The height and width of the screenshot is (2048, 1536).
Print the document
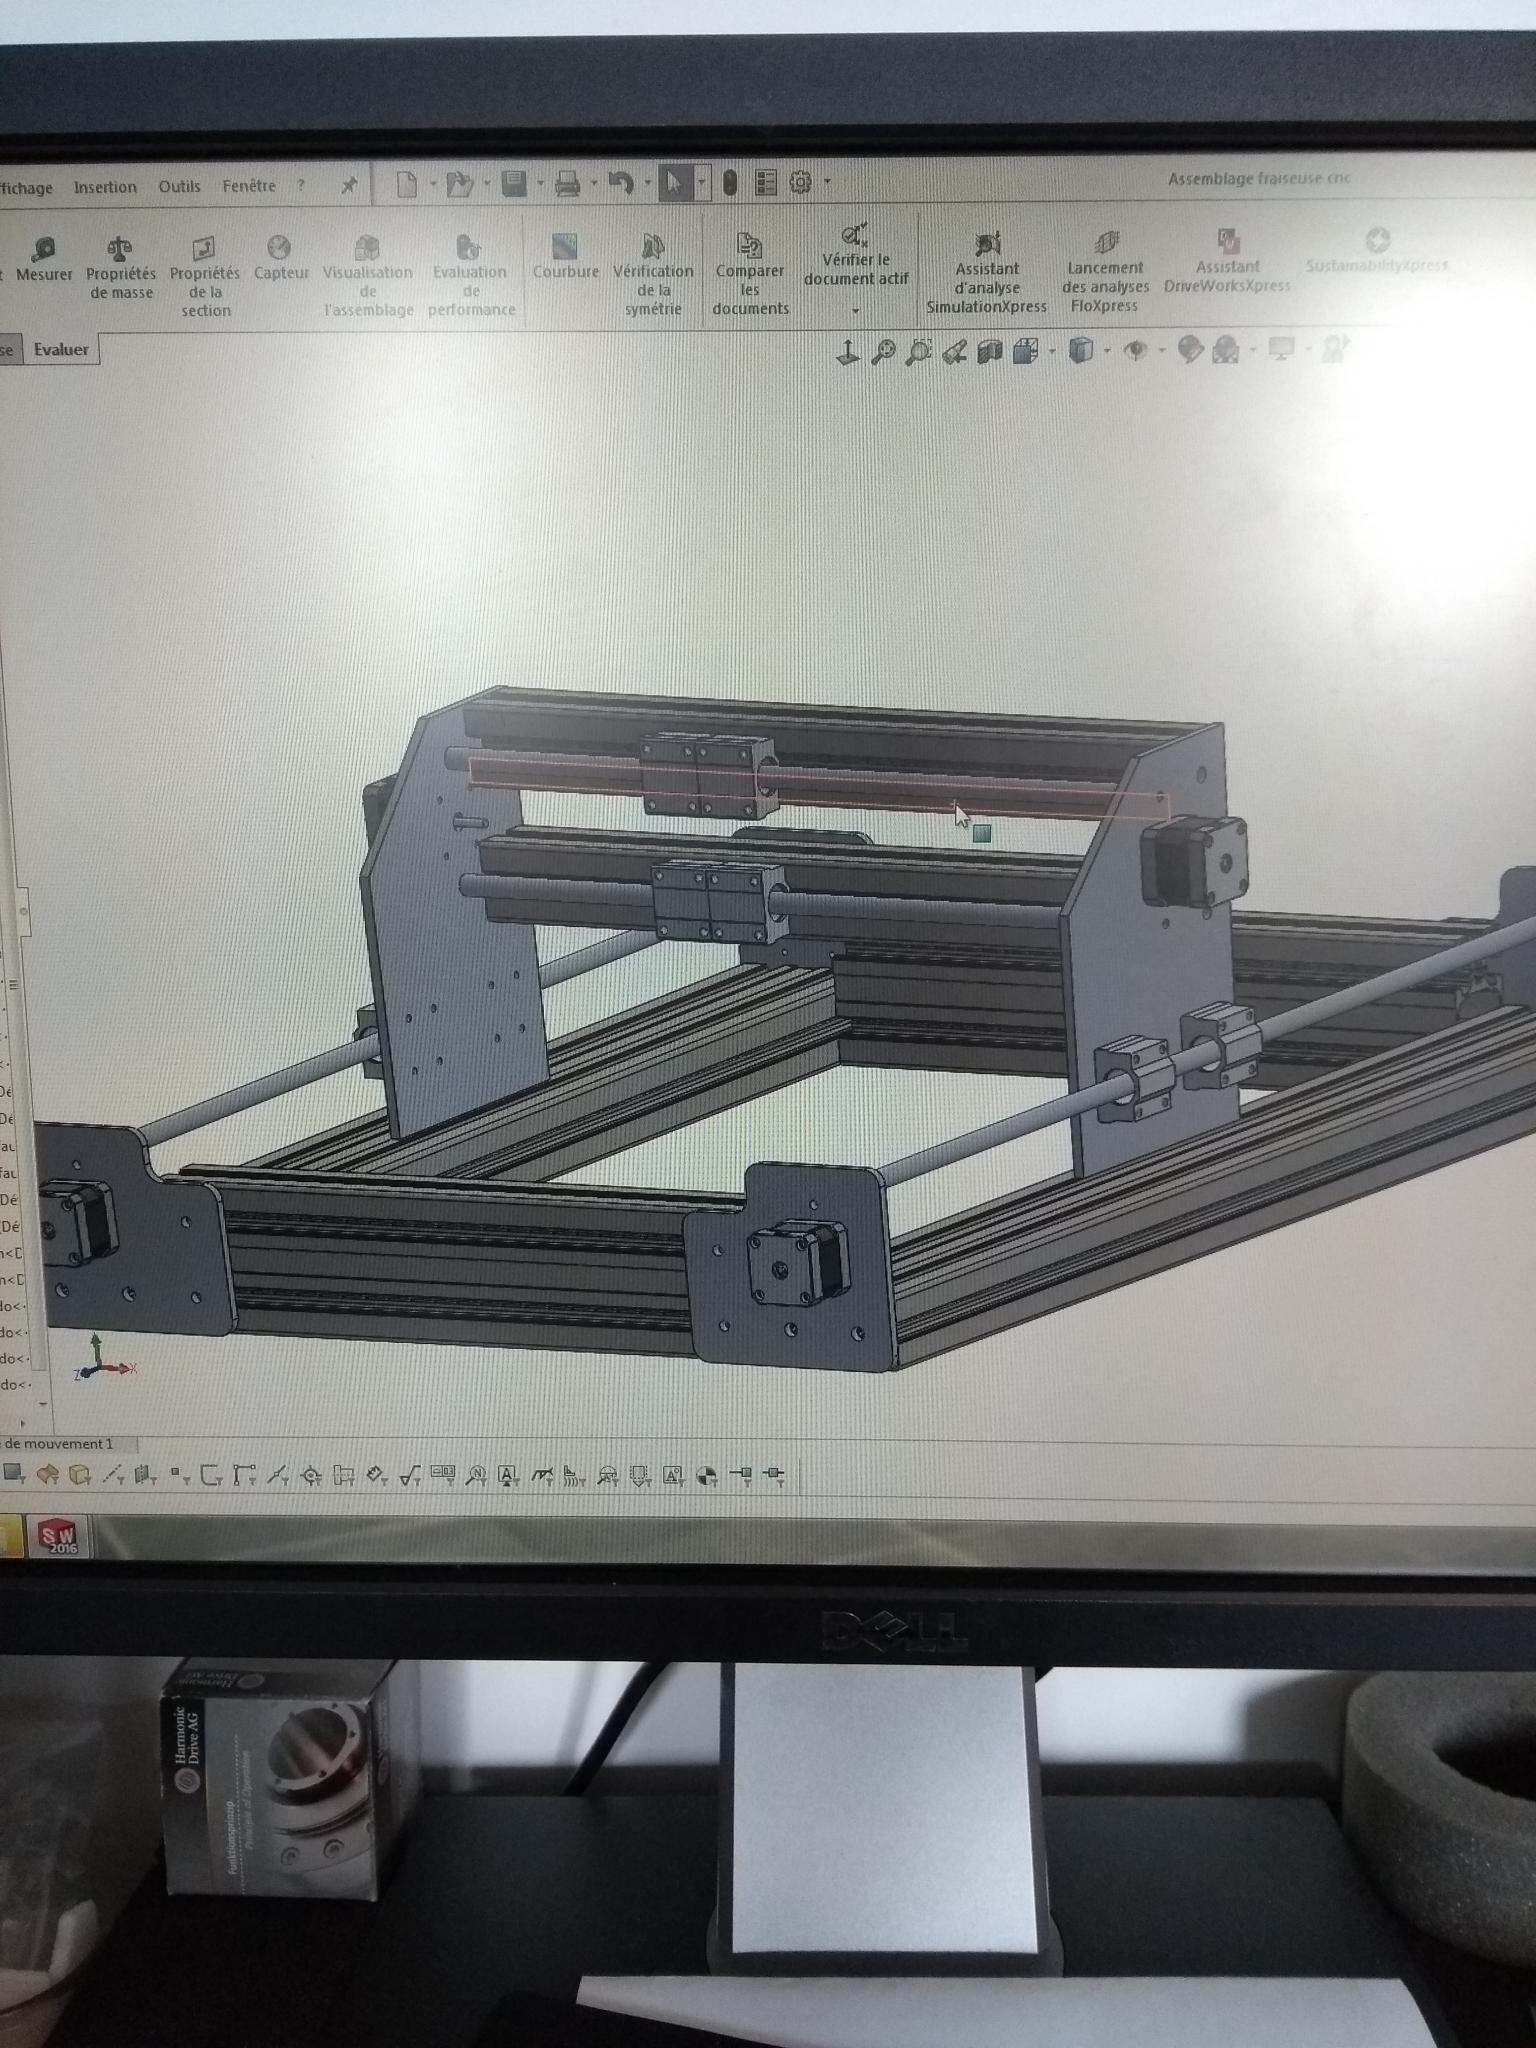(x=567, y=184)
